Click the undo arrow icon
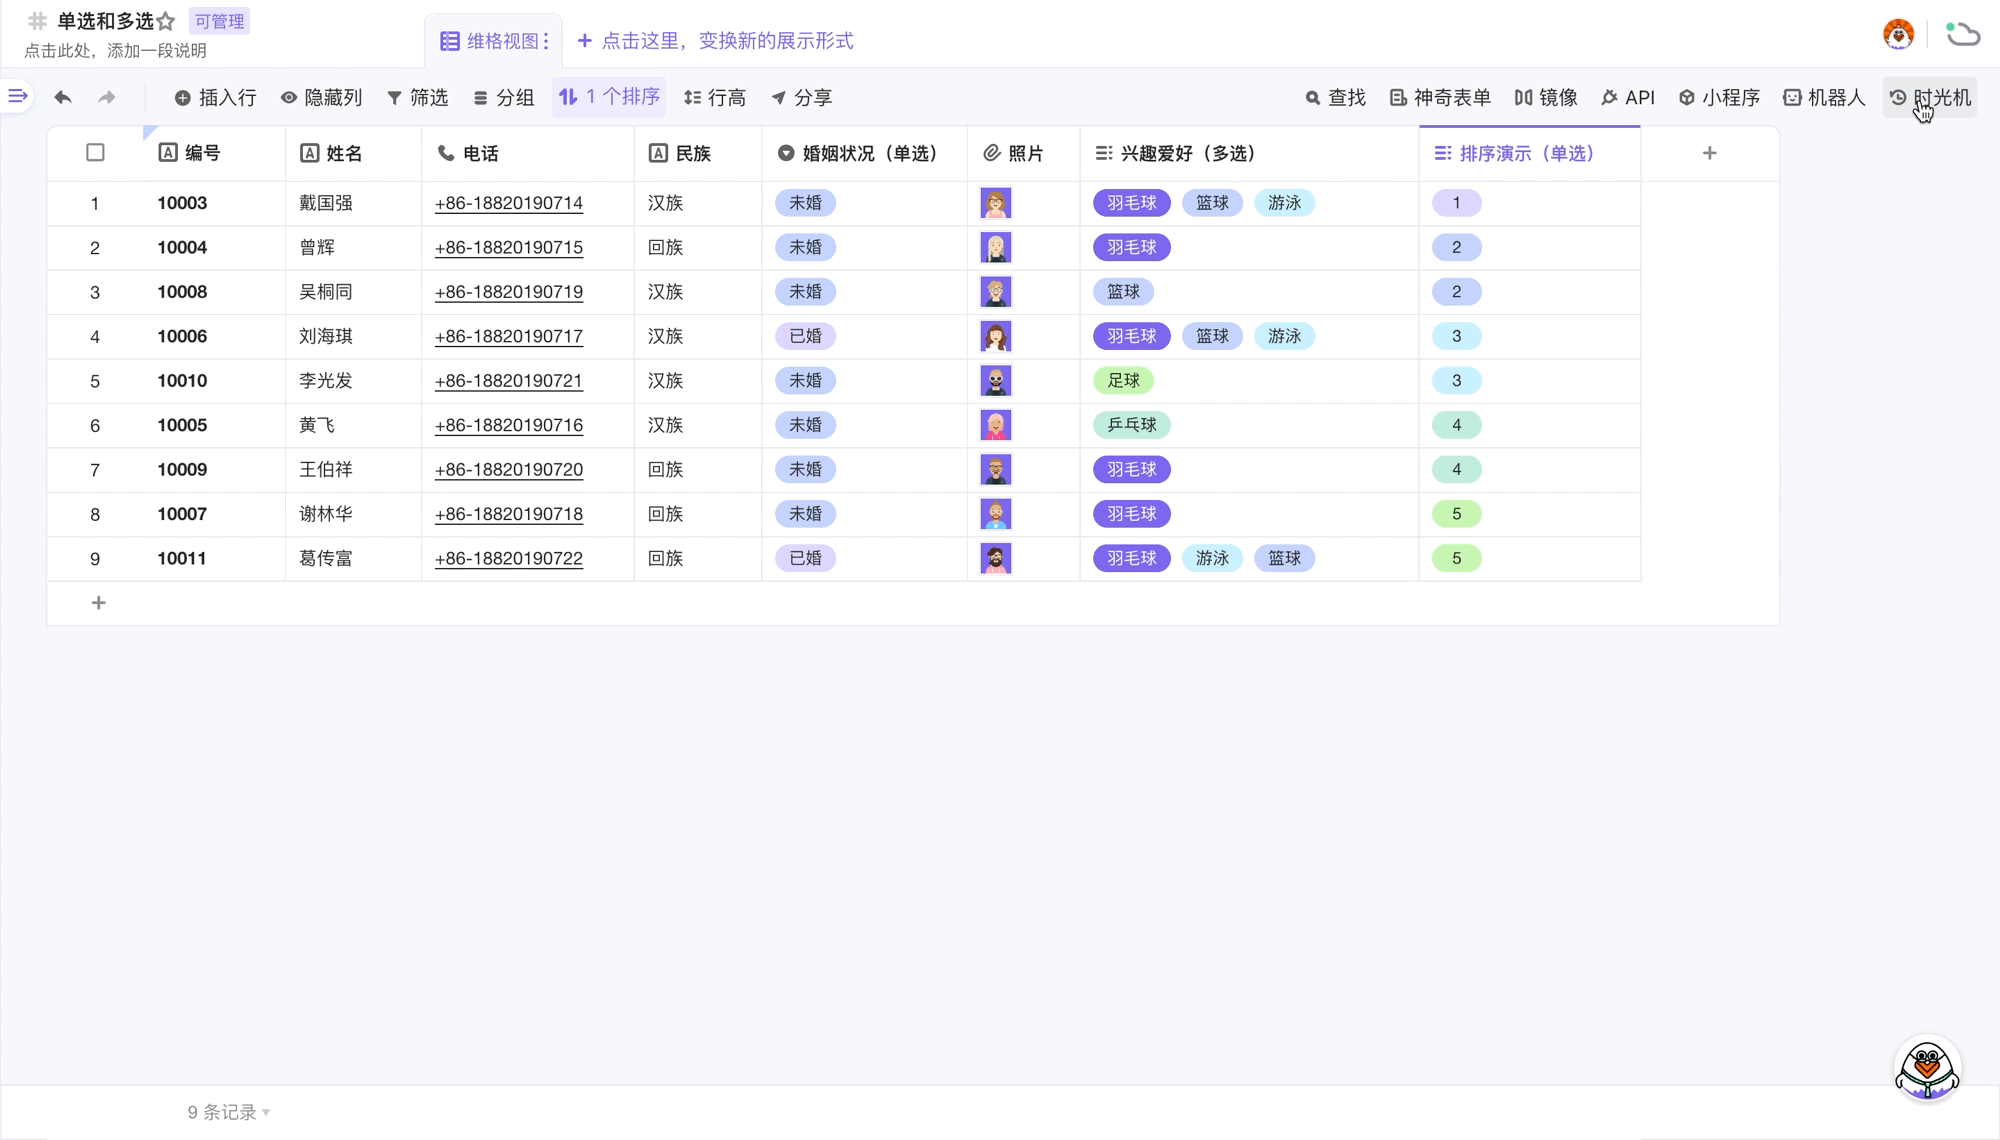Image resolution: width=2000 pixels, height=1140 pixels. point(63,97)
